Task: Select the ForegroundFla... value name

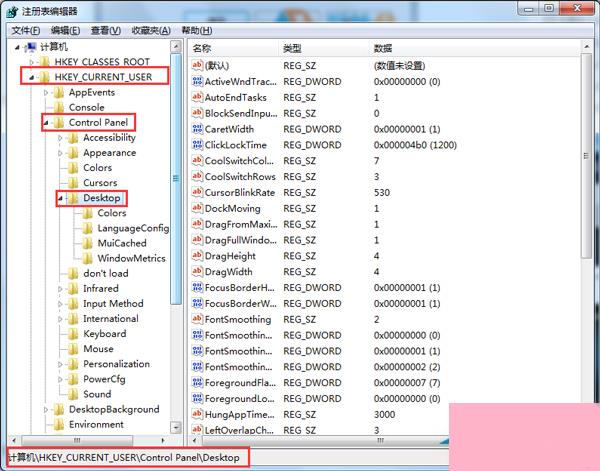Action: 240,383
